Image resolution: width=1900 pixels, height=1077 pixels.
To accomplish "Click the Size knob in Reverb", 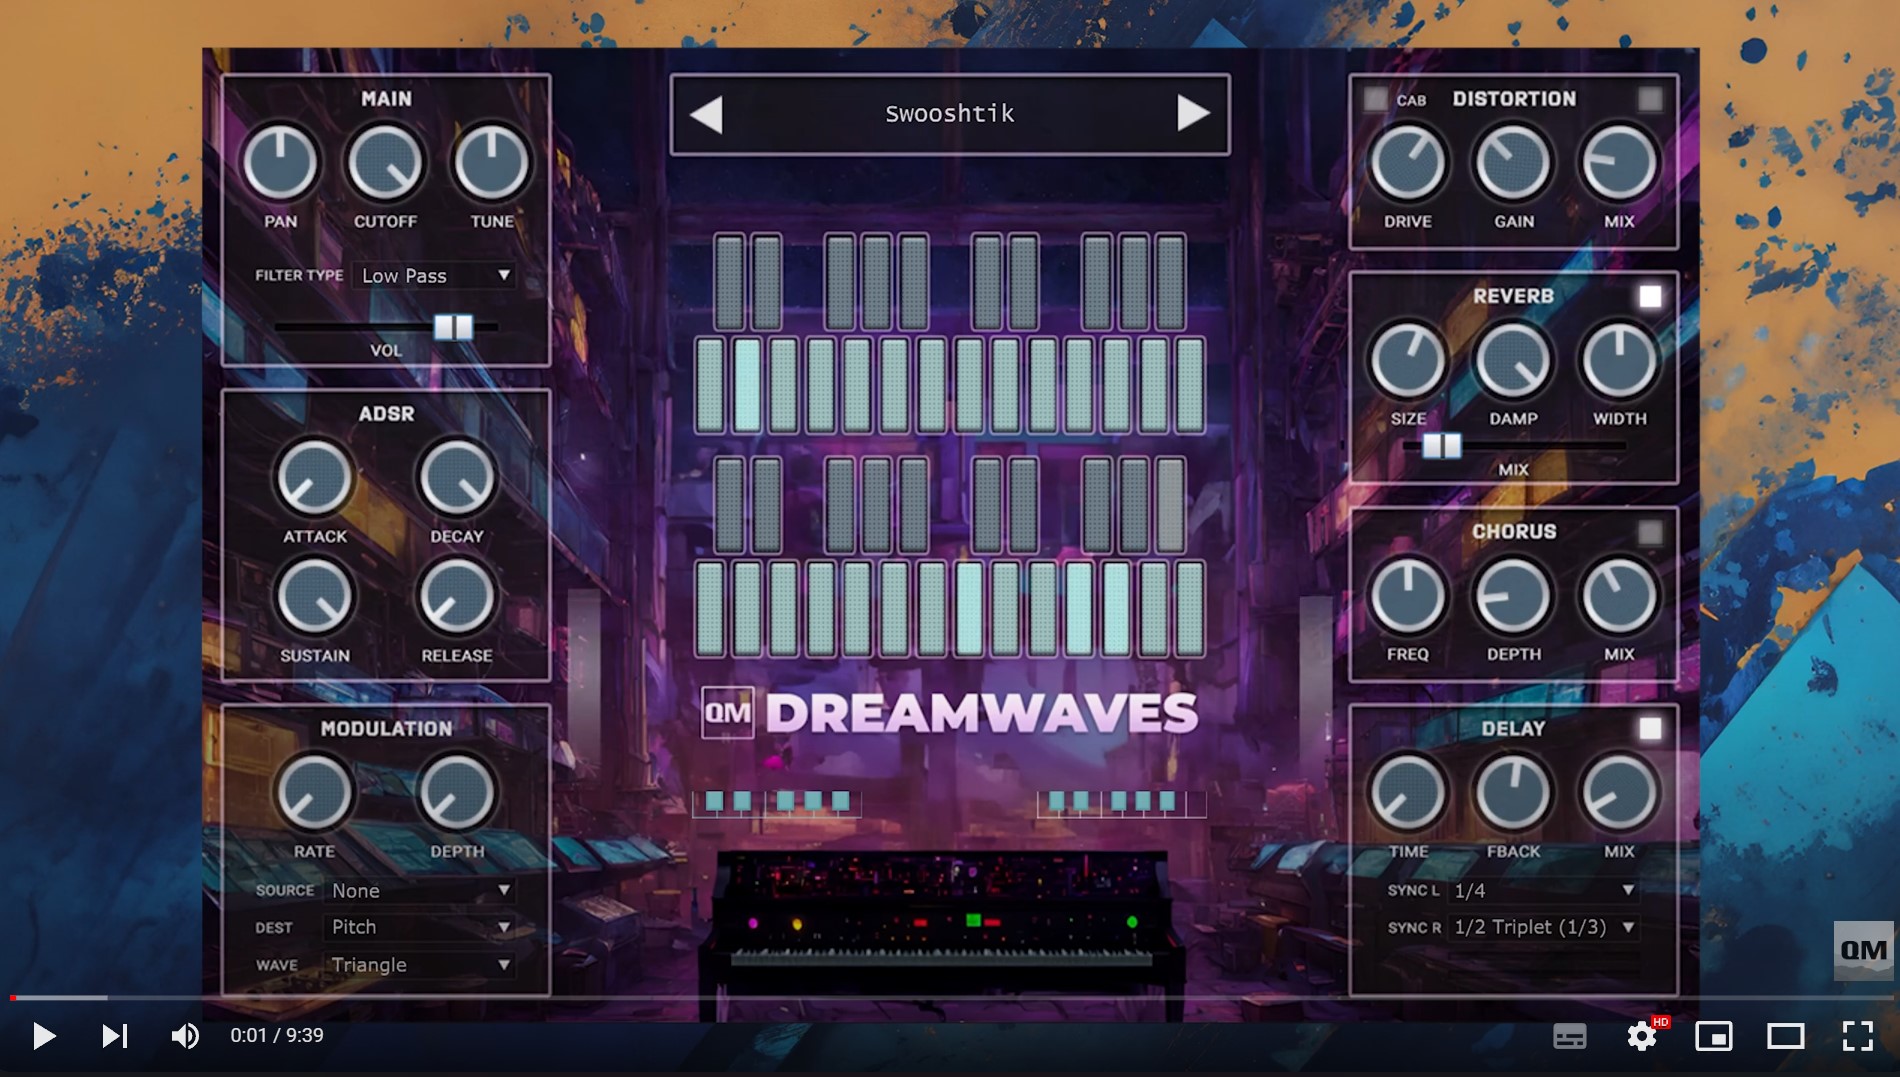I will 1408,360.
